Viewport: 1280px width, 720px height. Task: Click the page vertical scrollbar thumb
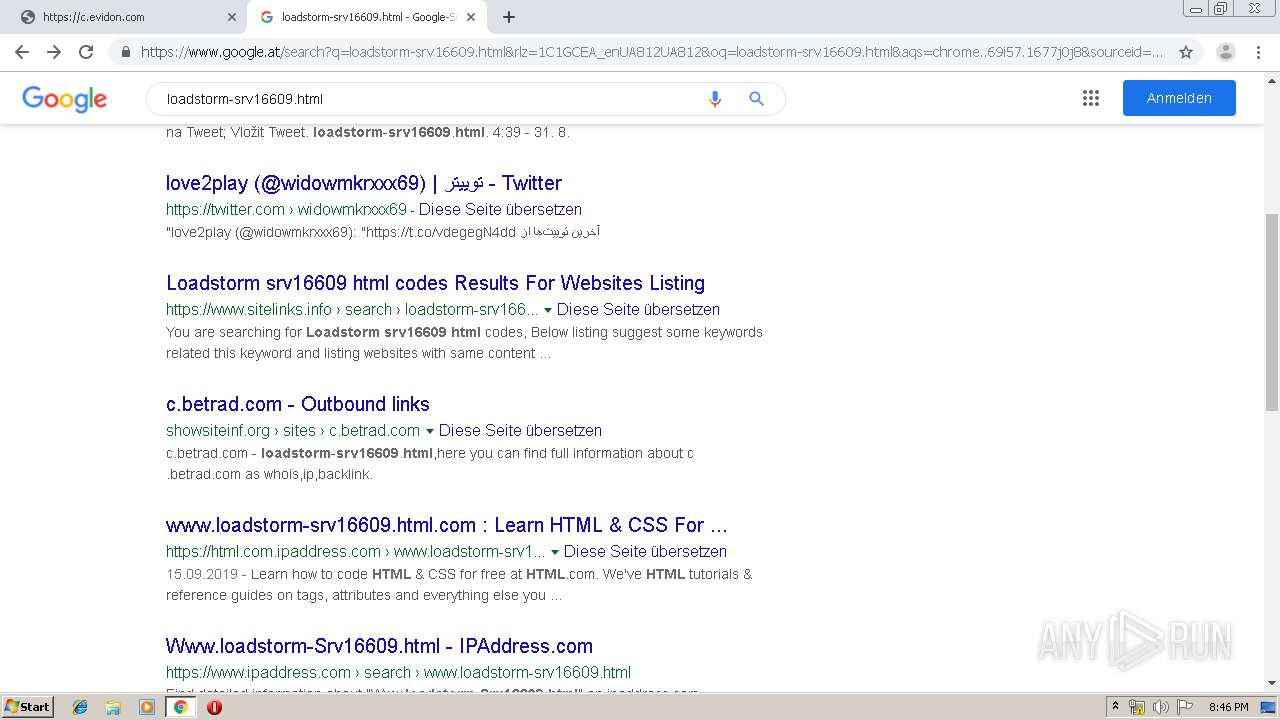[1271, 312]
